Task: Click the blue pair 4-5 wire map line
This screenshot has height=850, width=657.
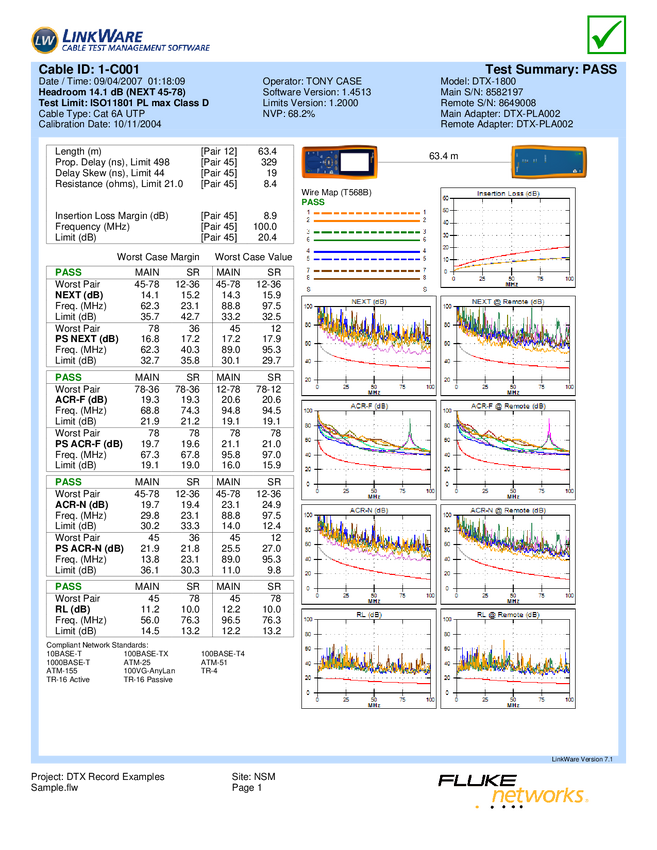Action: 366,255
